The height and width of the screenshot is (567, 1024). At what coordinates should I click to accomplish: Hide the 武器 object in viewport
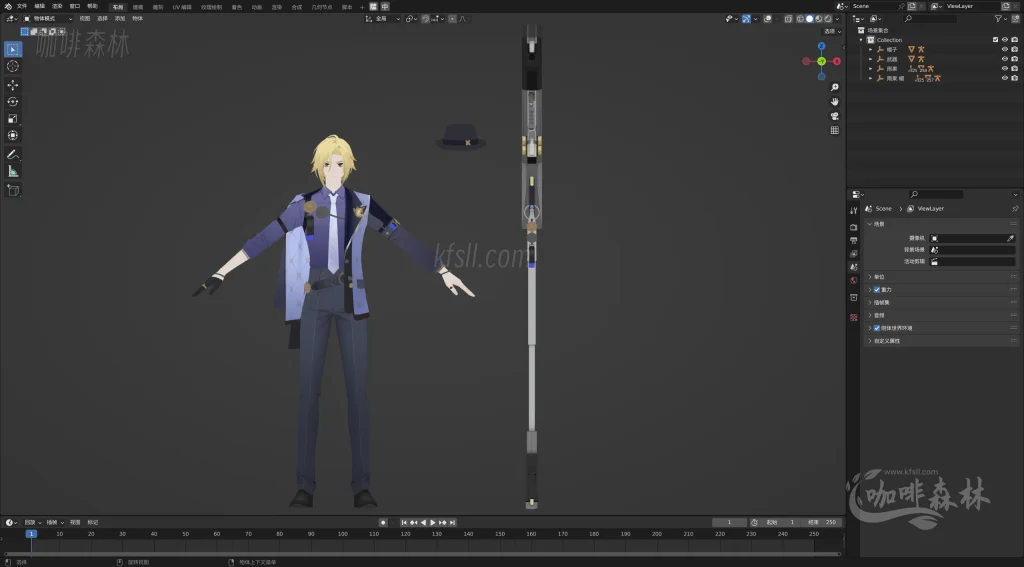coord(1004,59)
